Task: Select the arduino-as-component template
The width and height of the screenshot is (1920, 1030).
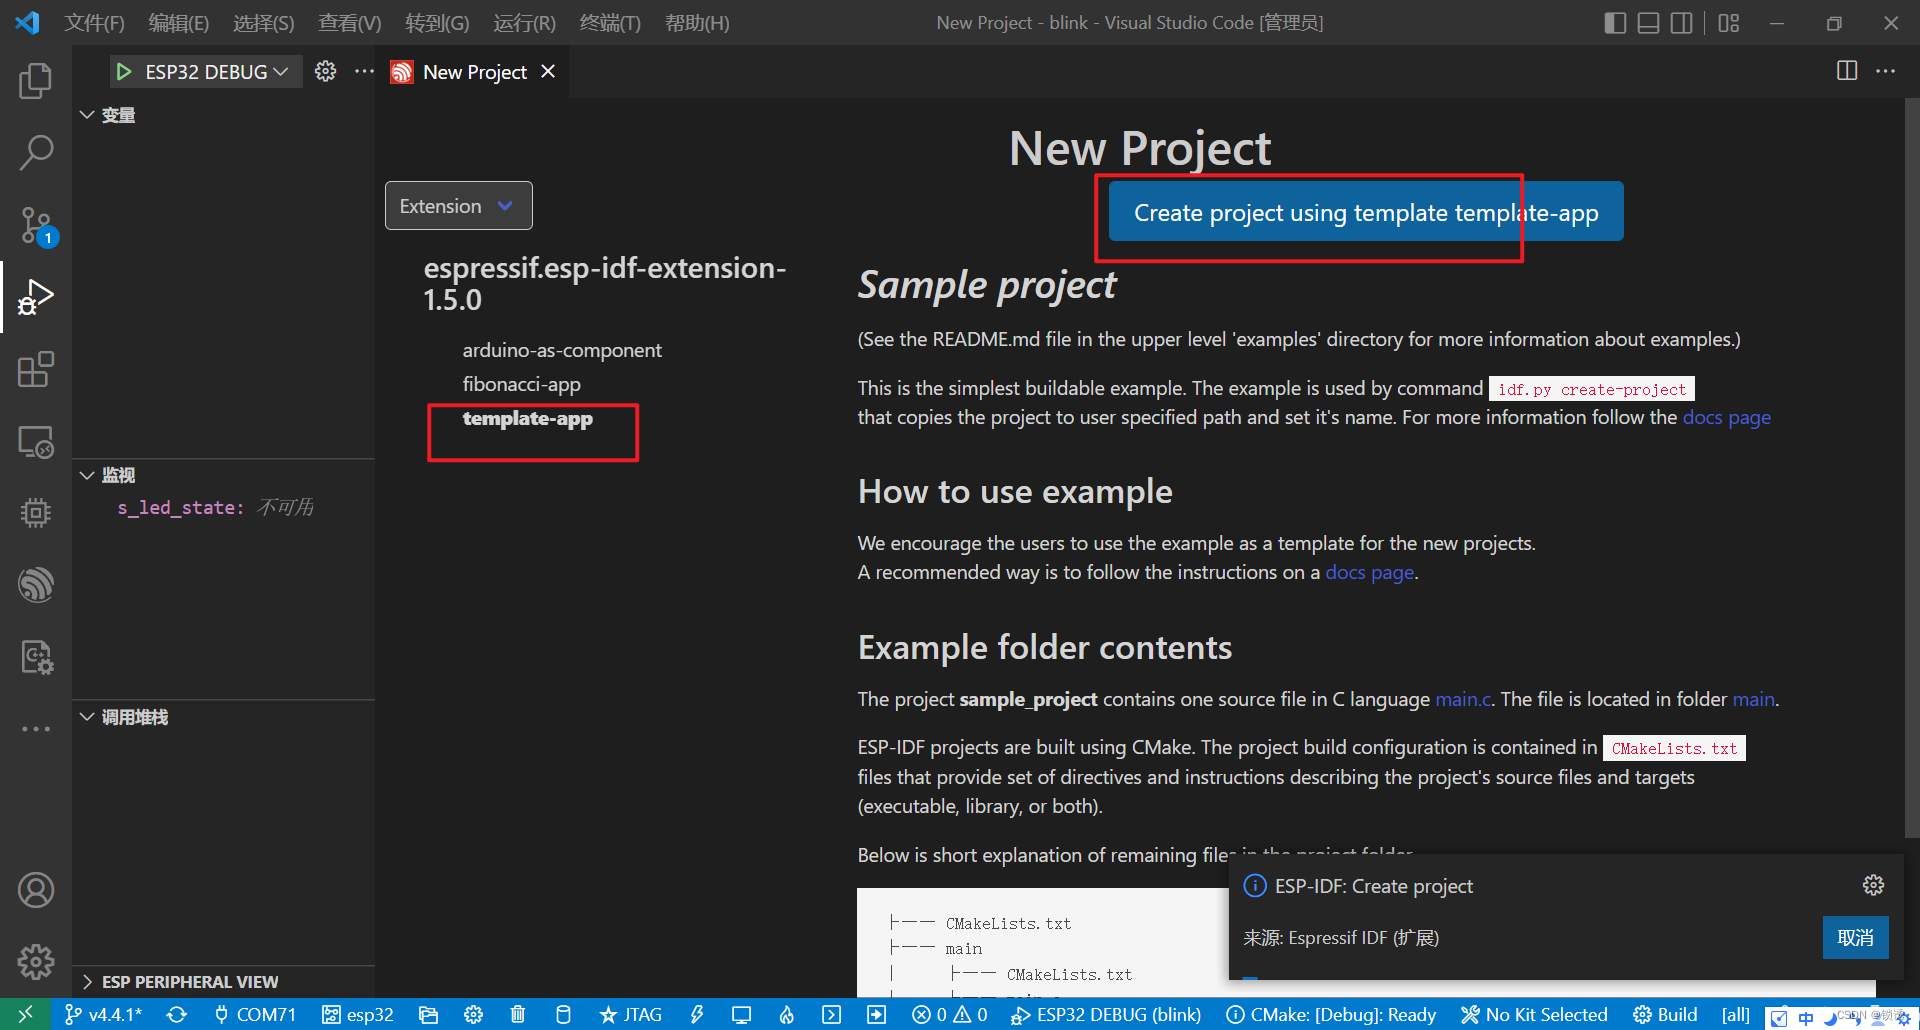Action: coord(562,350)
